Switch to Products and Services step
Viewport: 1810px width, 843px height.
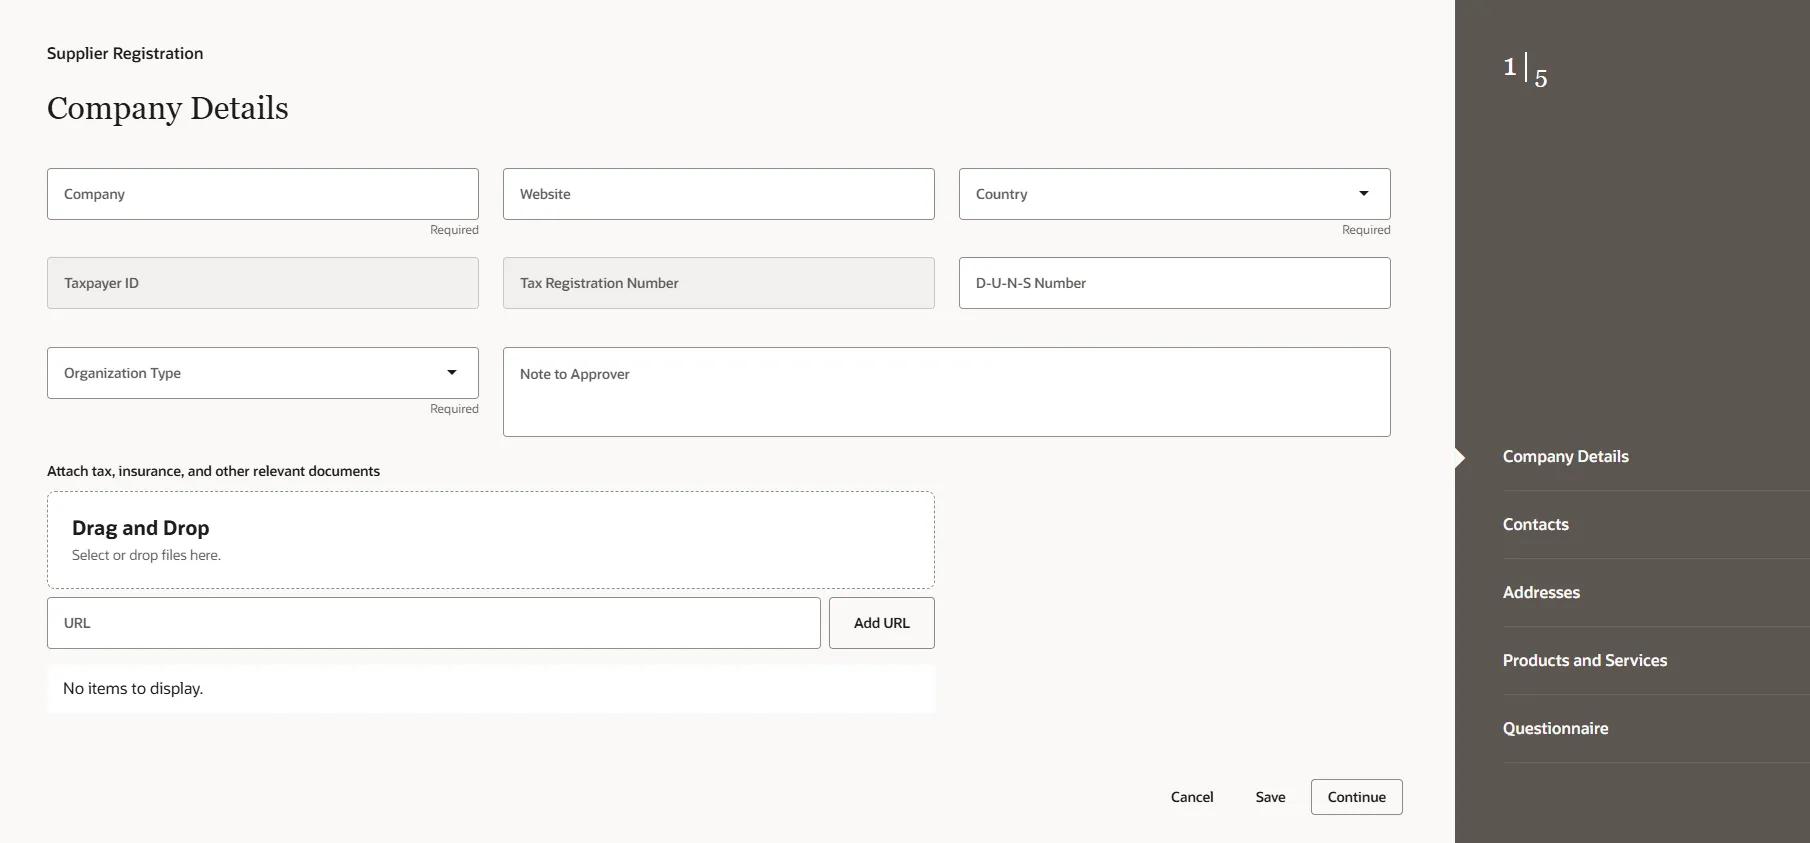(x=1585, y=661)
